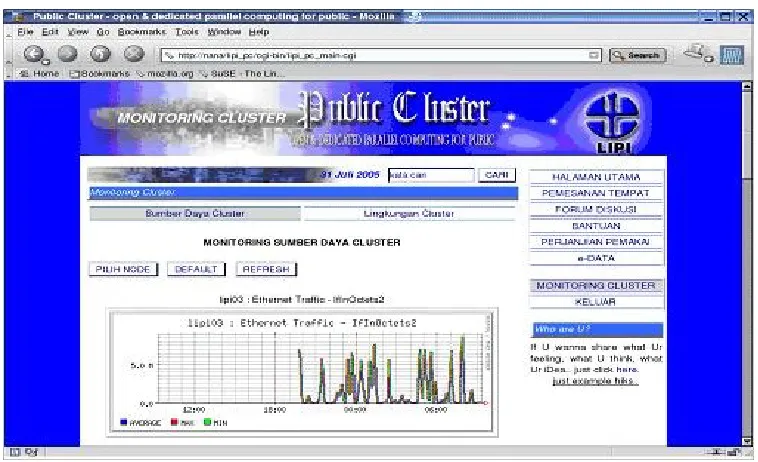Viewport: 758px width, 462px height.
Task: Open the Go menu
Action: coord(103,32)
